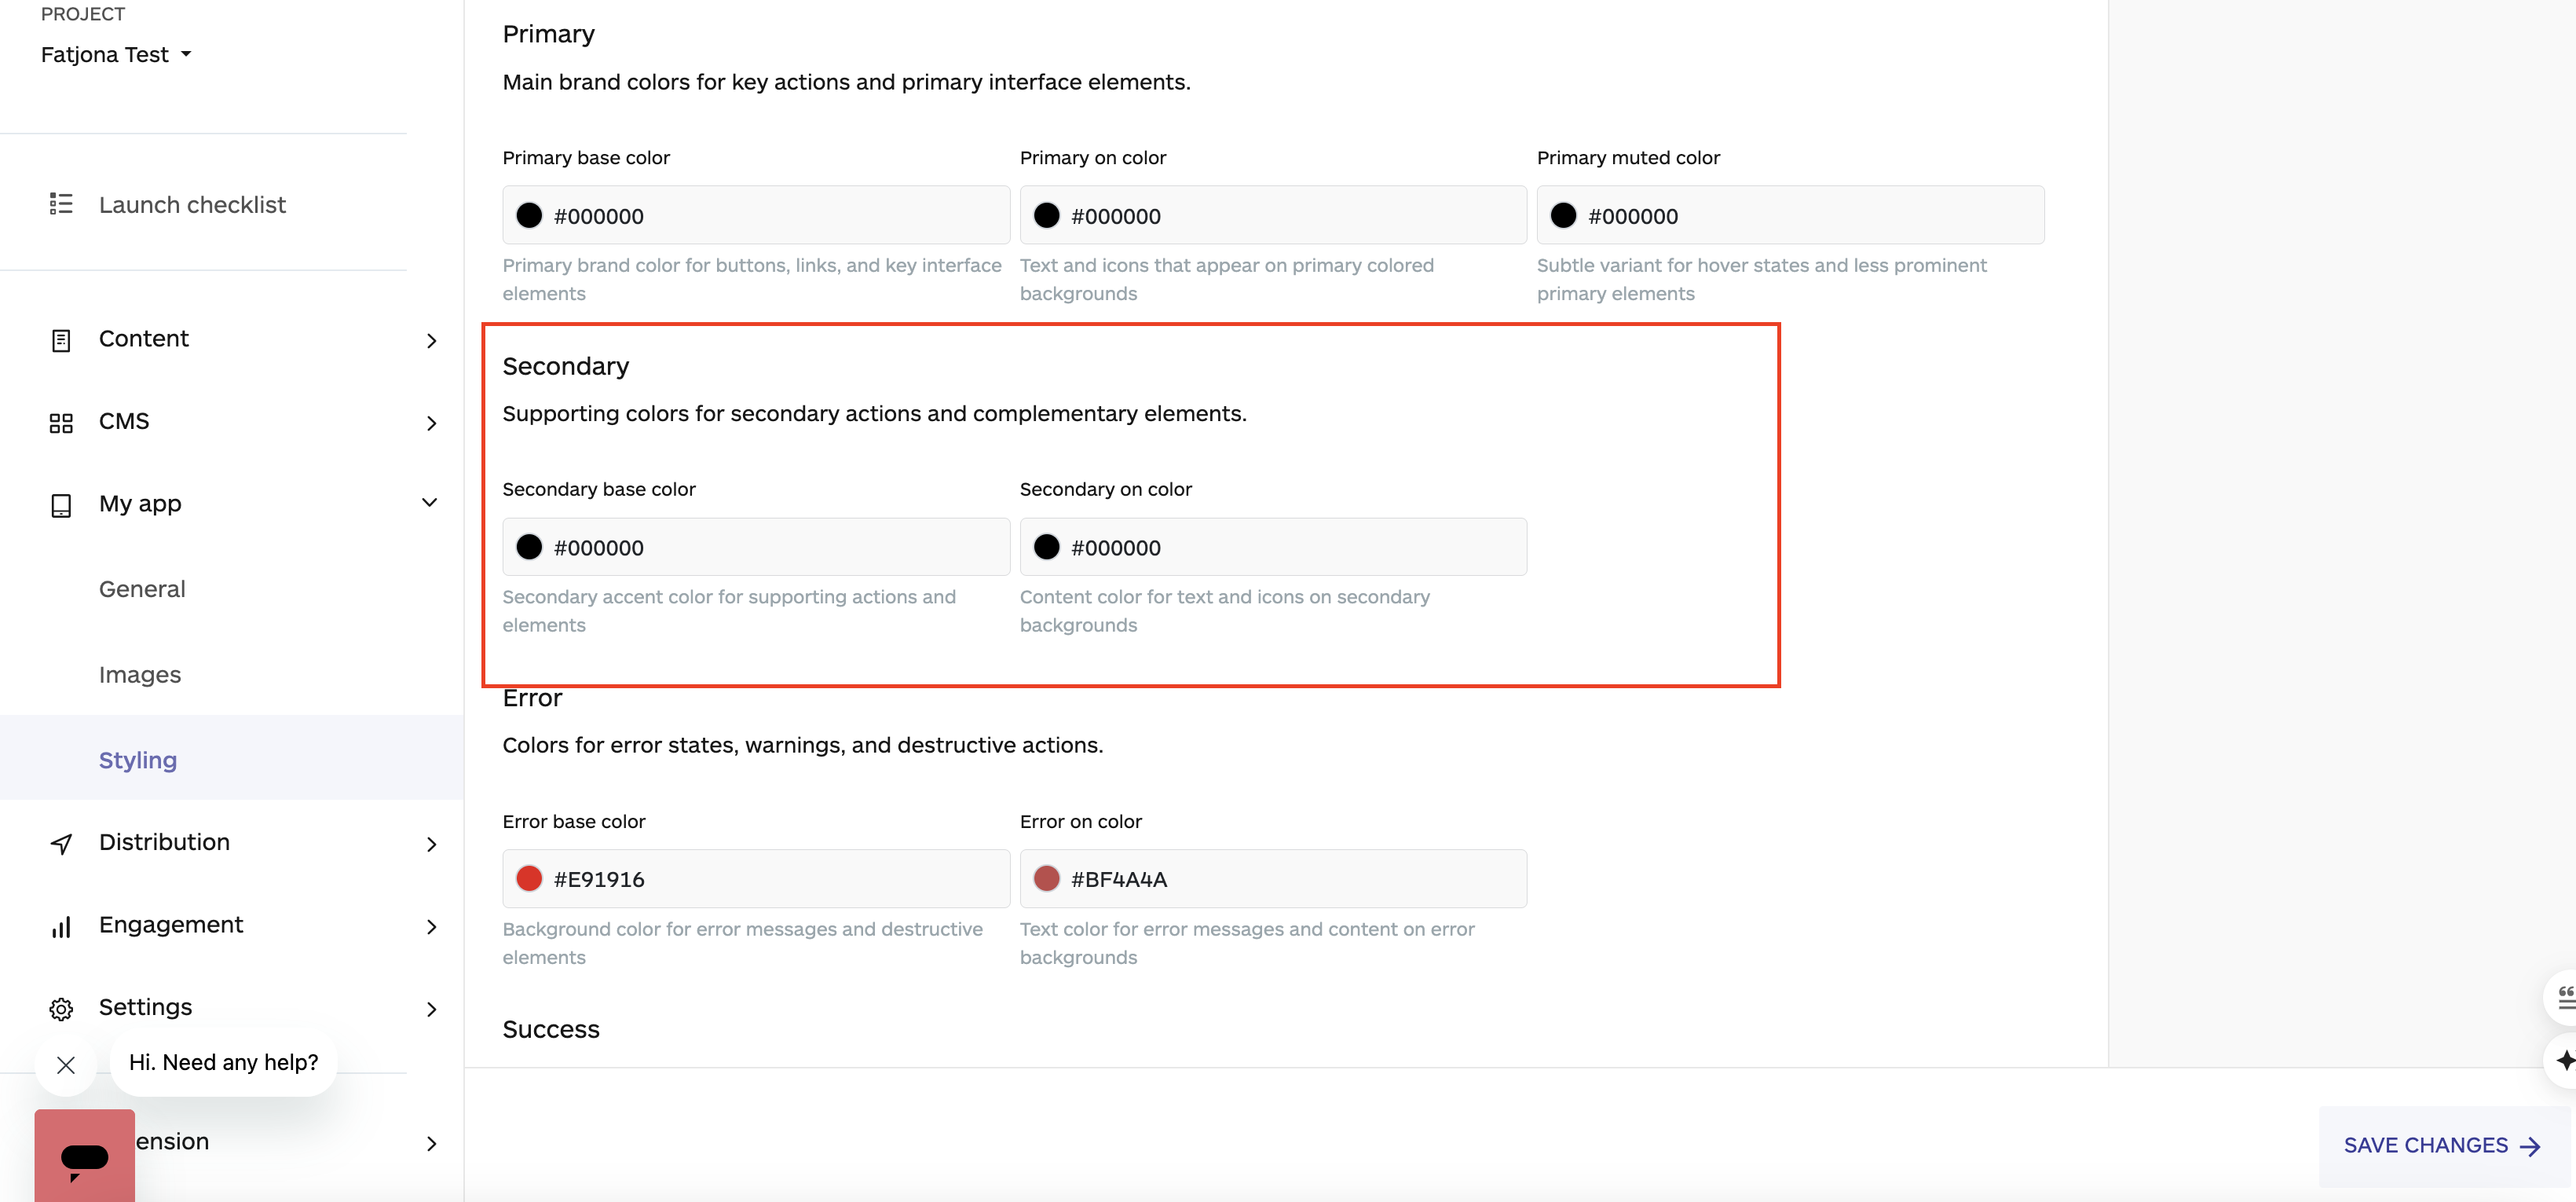Open the Images menu item

pyautogui.click(x=140, y=675)
